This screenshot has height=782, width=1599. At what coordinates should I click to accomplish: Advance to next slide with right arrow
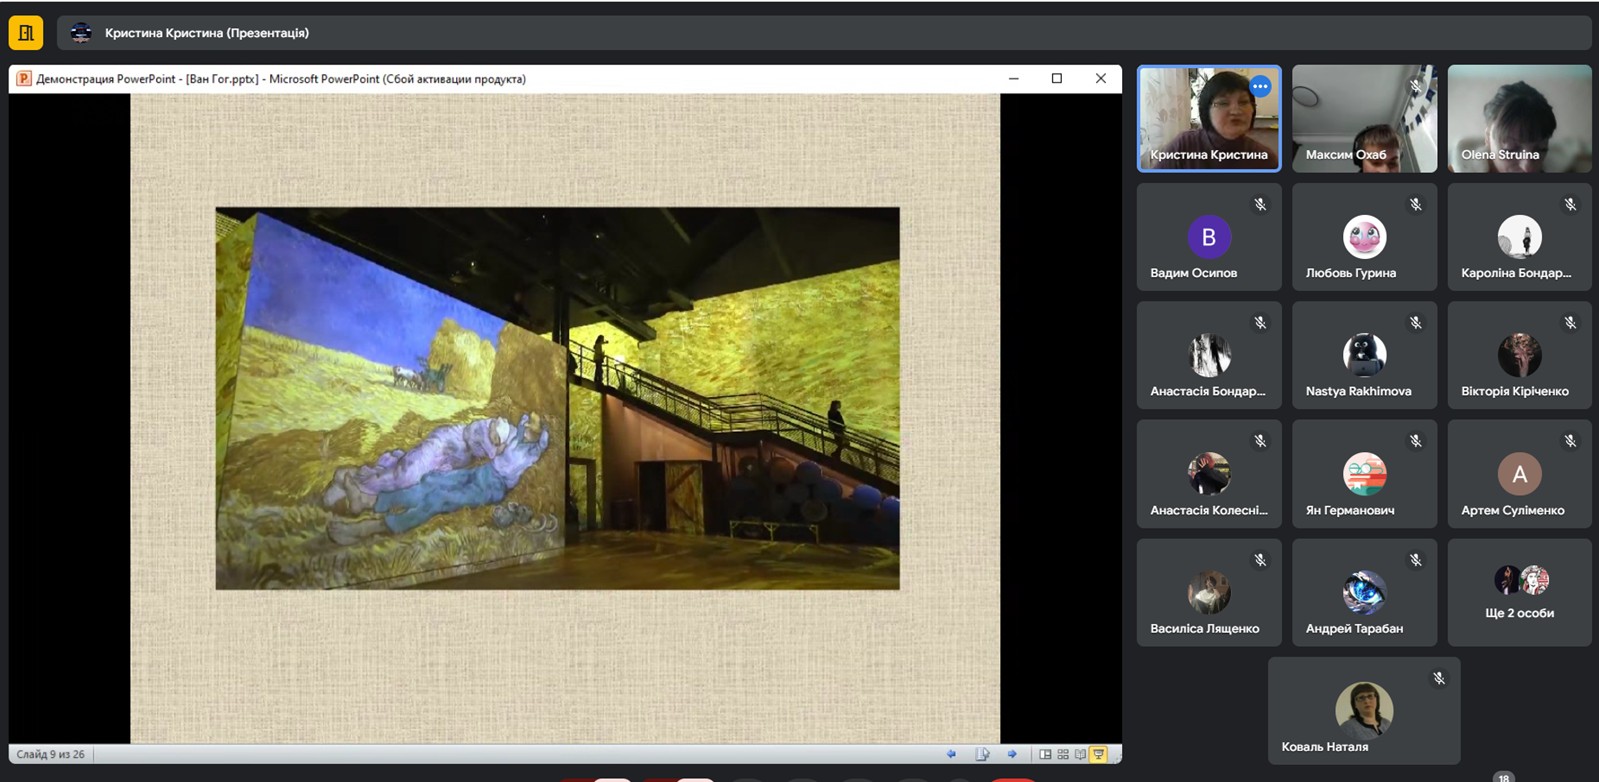[1012, 754]
